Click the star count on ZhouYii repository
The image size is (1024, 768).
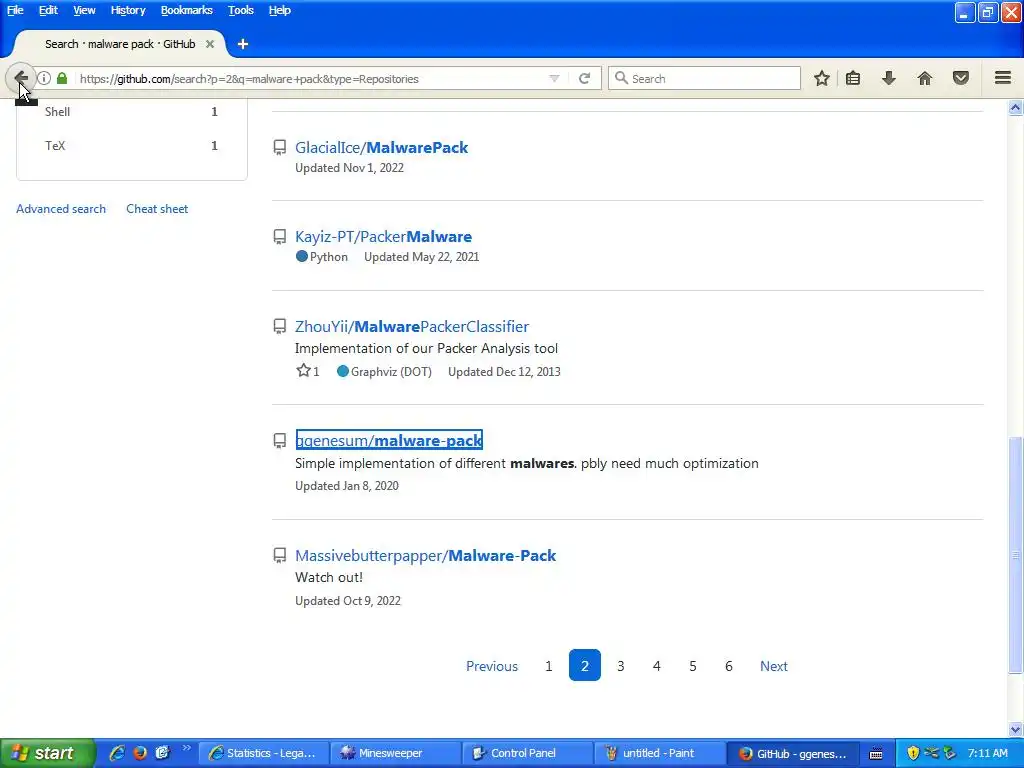tap(308, 372)
